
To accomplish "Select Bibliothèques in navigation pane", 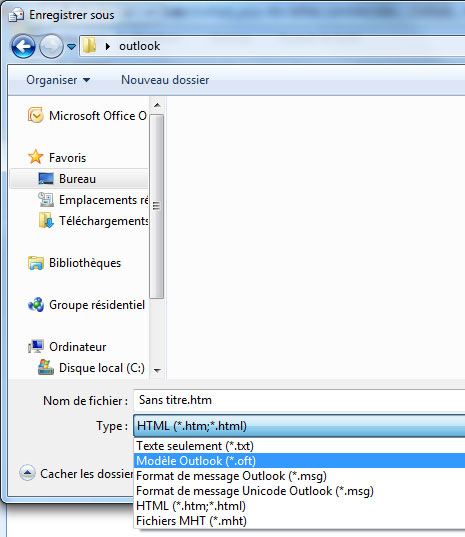I will pos(85,263).
